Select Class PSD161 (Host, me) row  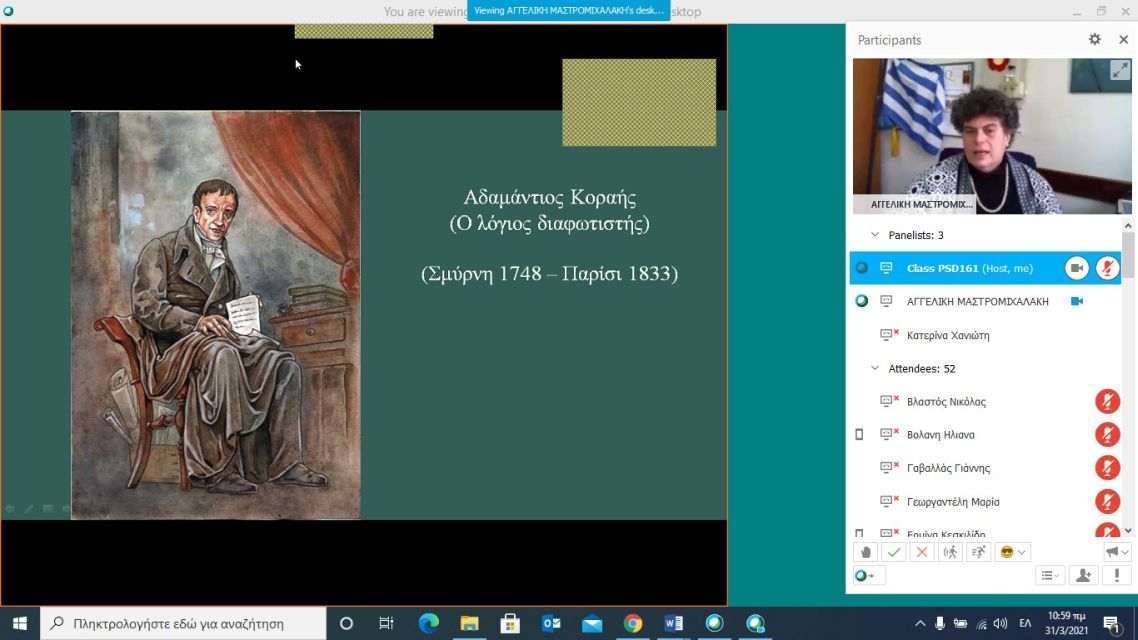click(x=985, y=268)
